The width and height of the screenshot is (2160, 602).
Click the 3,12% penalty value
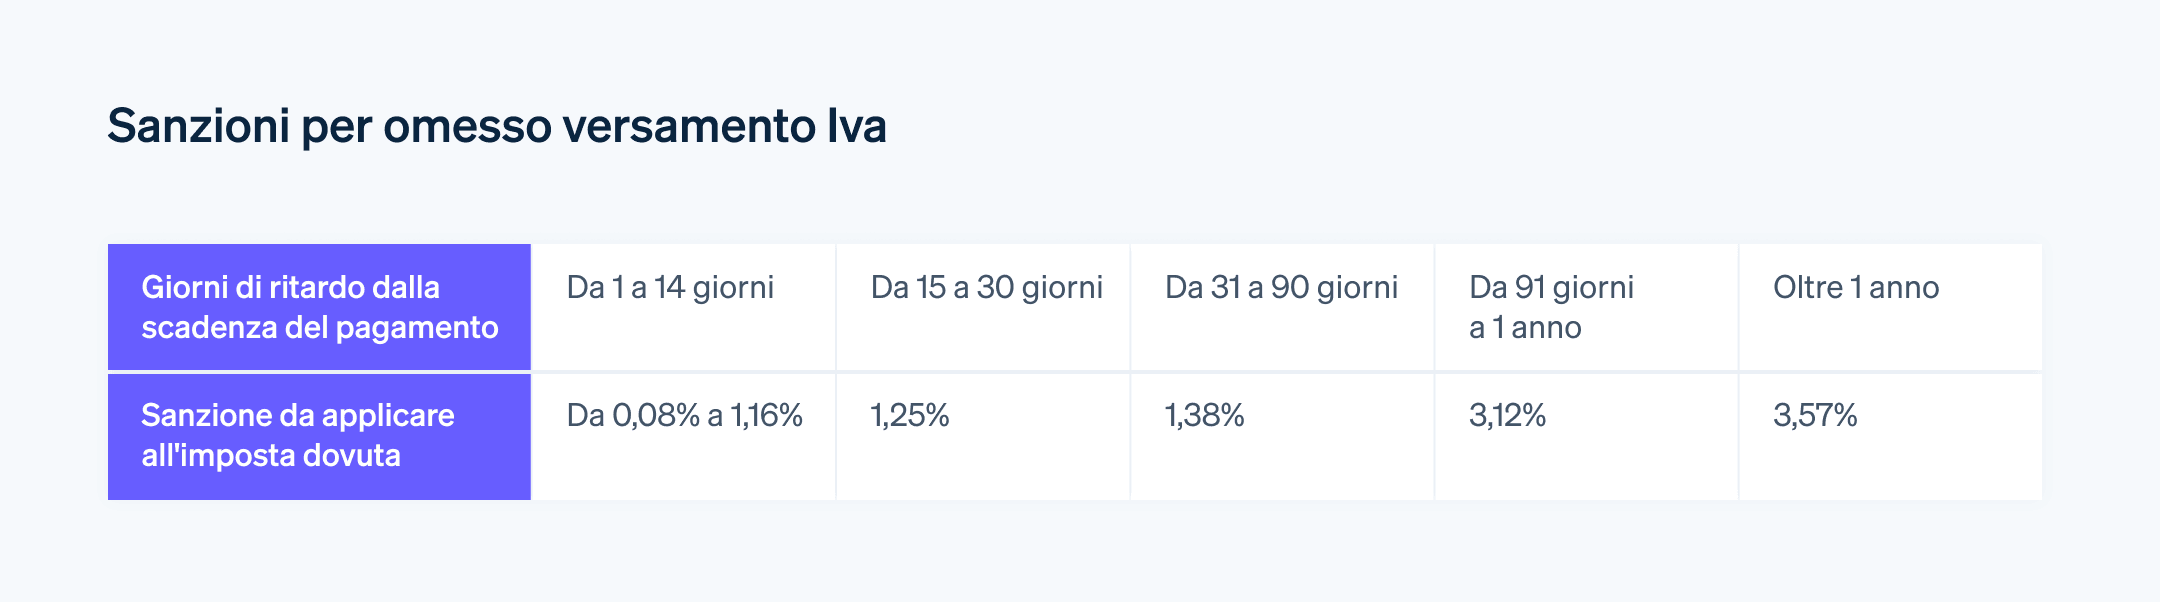1508,415
